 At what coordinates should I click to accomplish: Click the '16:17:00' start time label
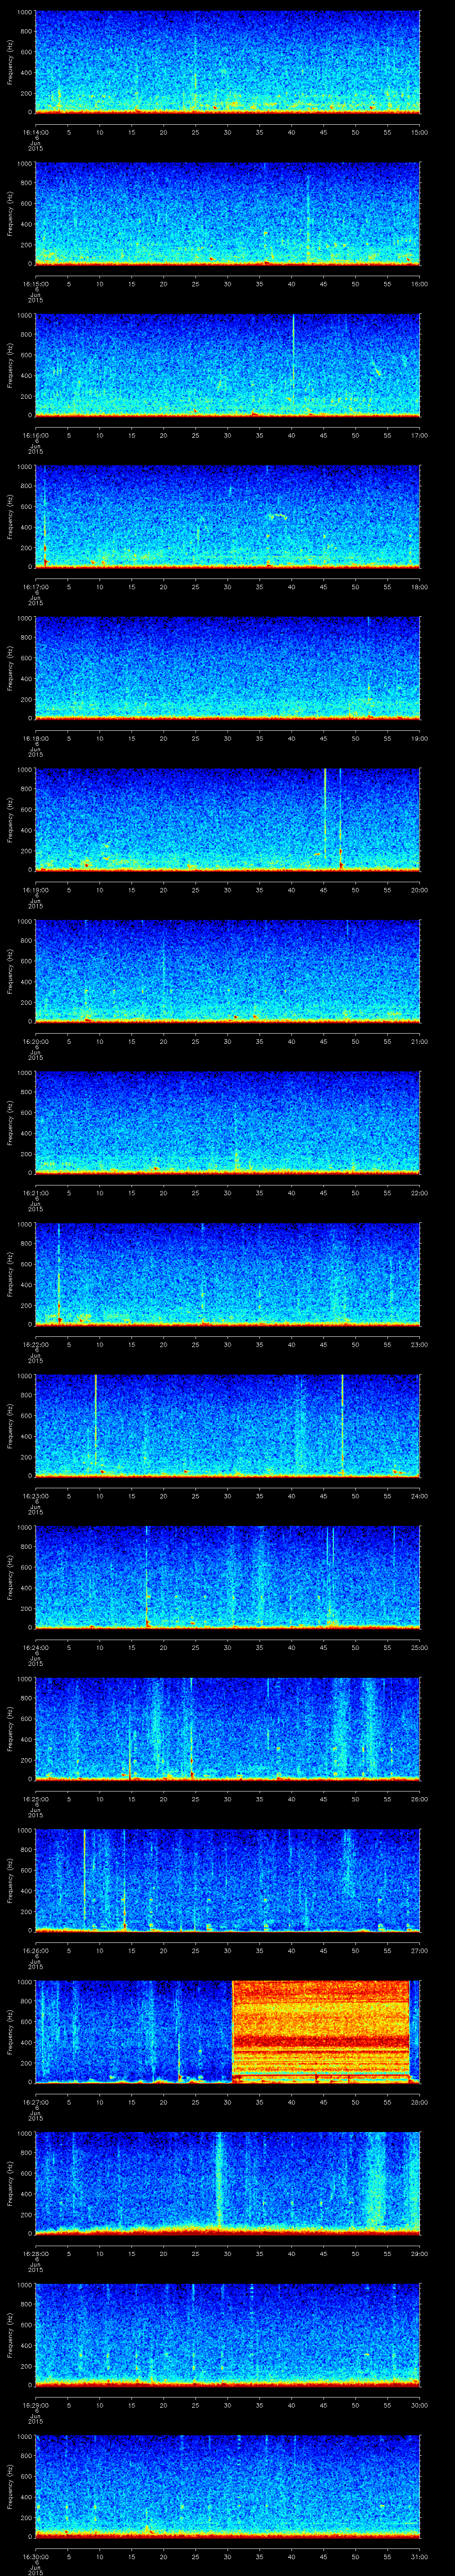(x=35, y=586)
